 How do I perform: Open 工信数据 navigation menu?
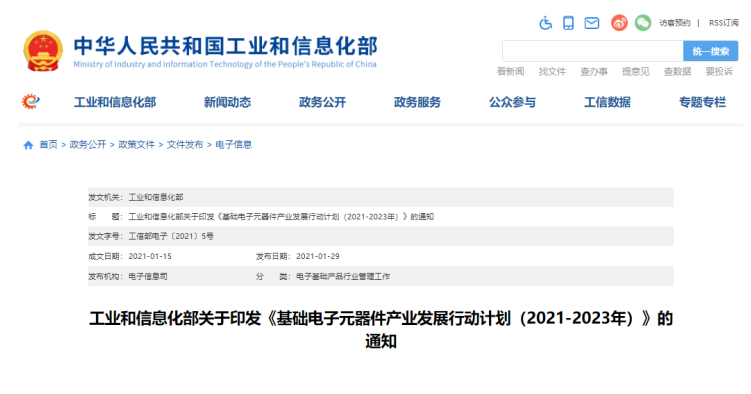click(607, 102)
